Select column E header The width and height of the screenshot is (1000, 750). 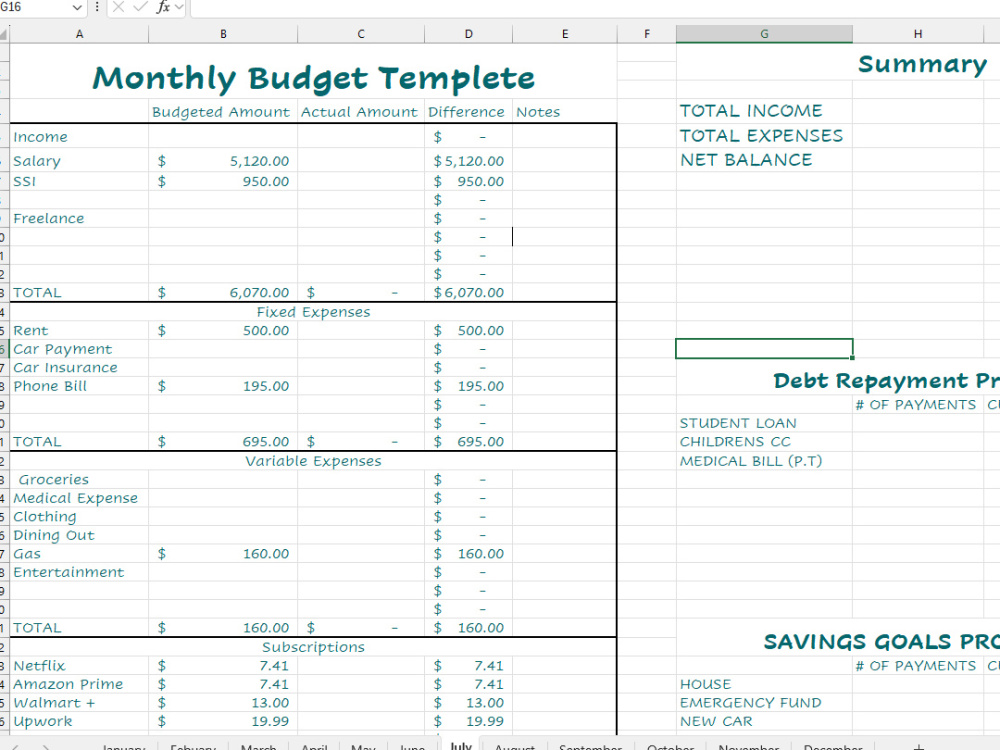[565, 34]
